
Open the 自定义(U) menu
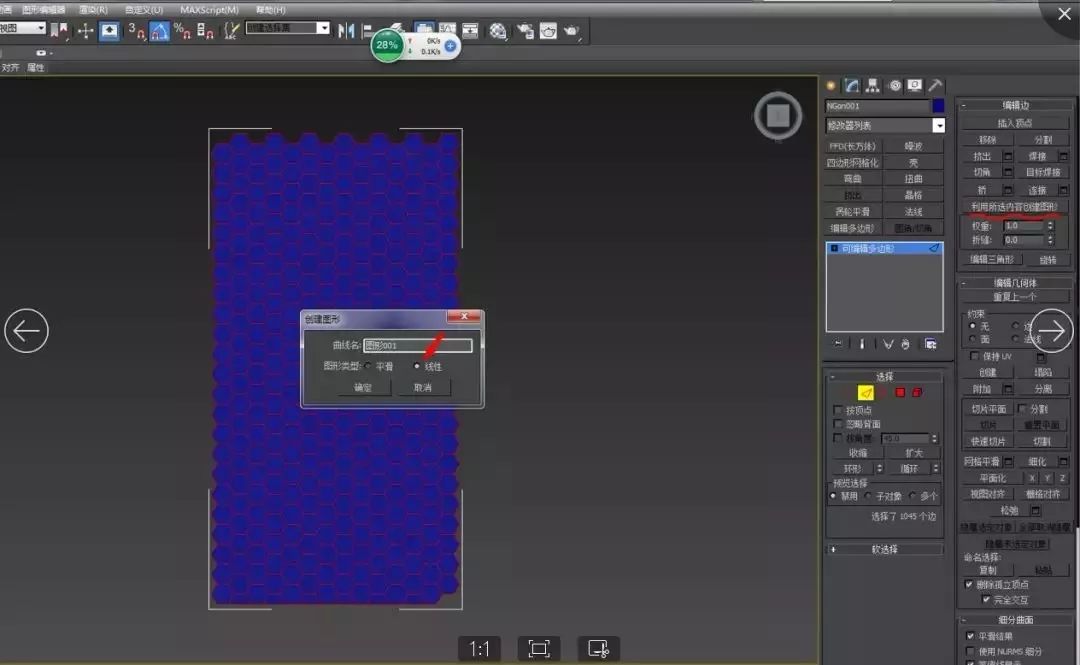point(144,10)
